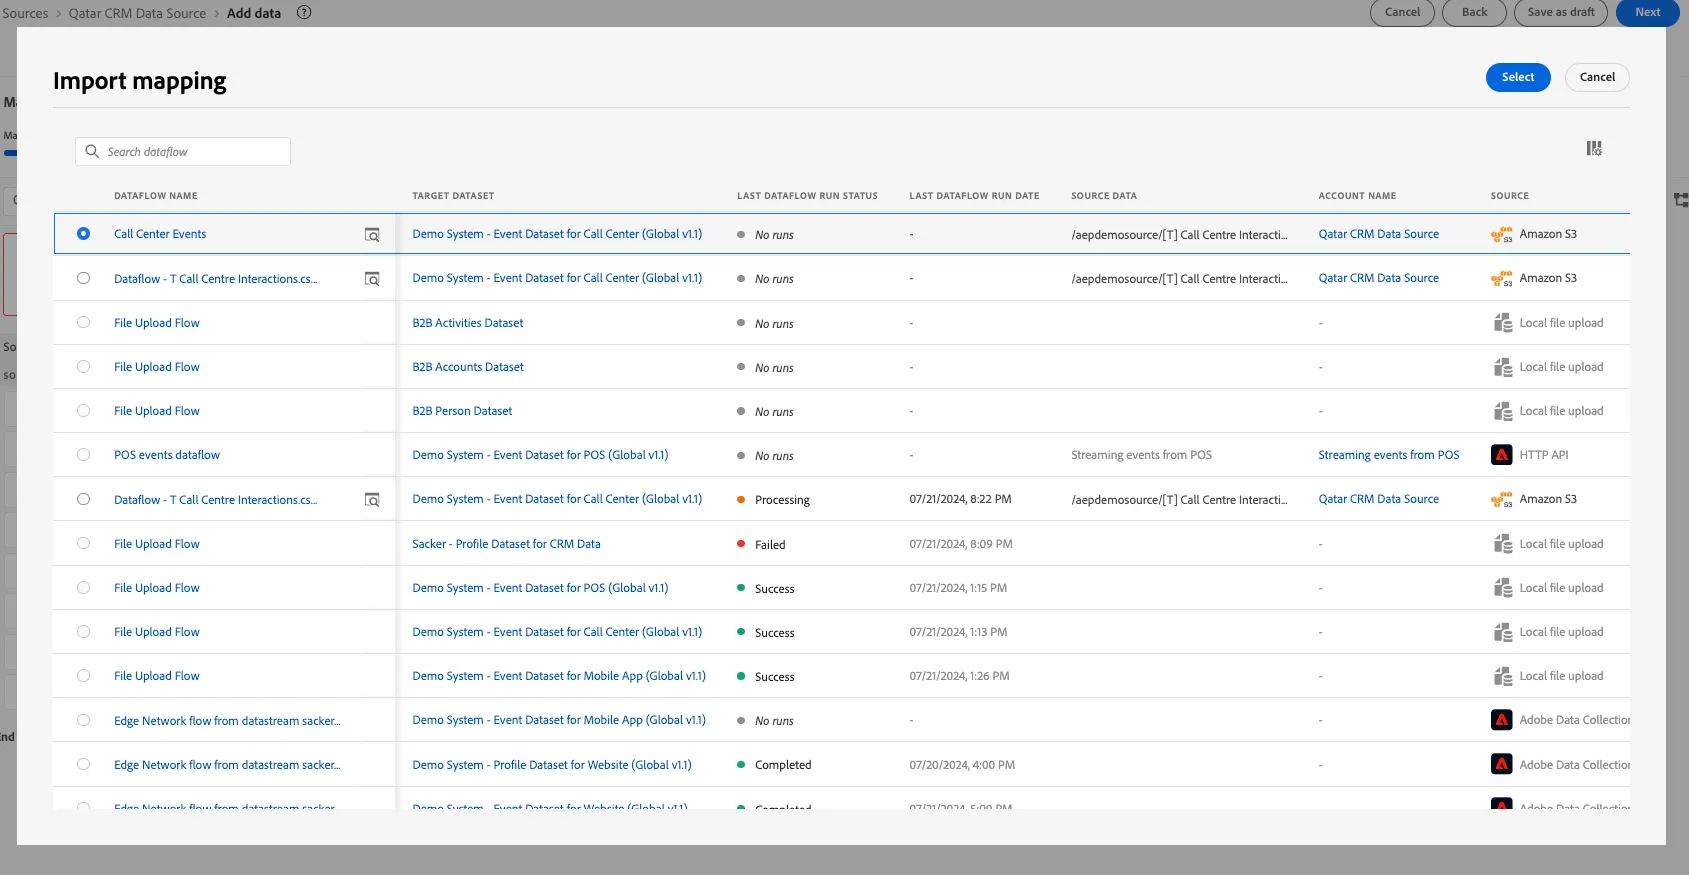
Task: Click the search magnifier icon
Action: tap(92, 151)
